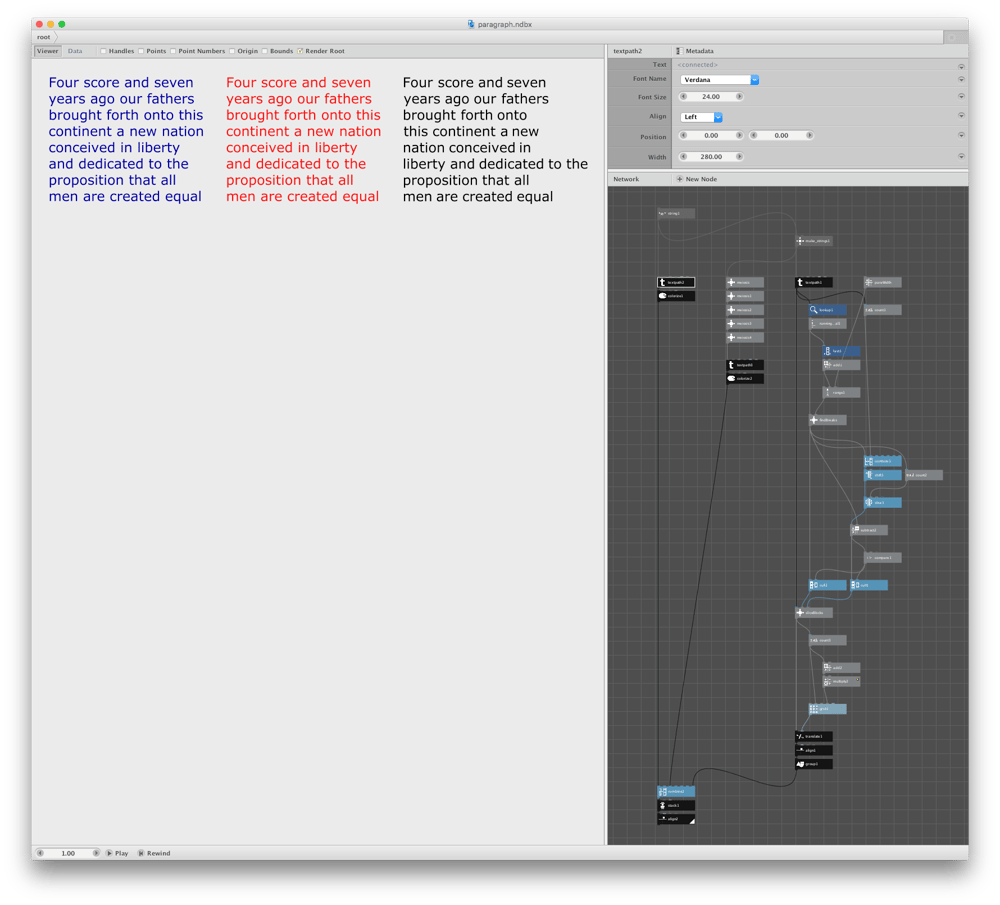The width and height of the screenshot is (1000, 905).
Task: Open the Width port options arrow
Action: (x=961, y=156)
